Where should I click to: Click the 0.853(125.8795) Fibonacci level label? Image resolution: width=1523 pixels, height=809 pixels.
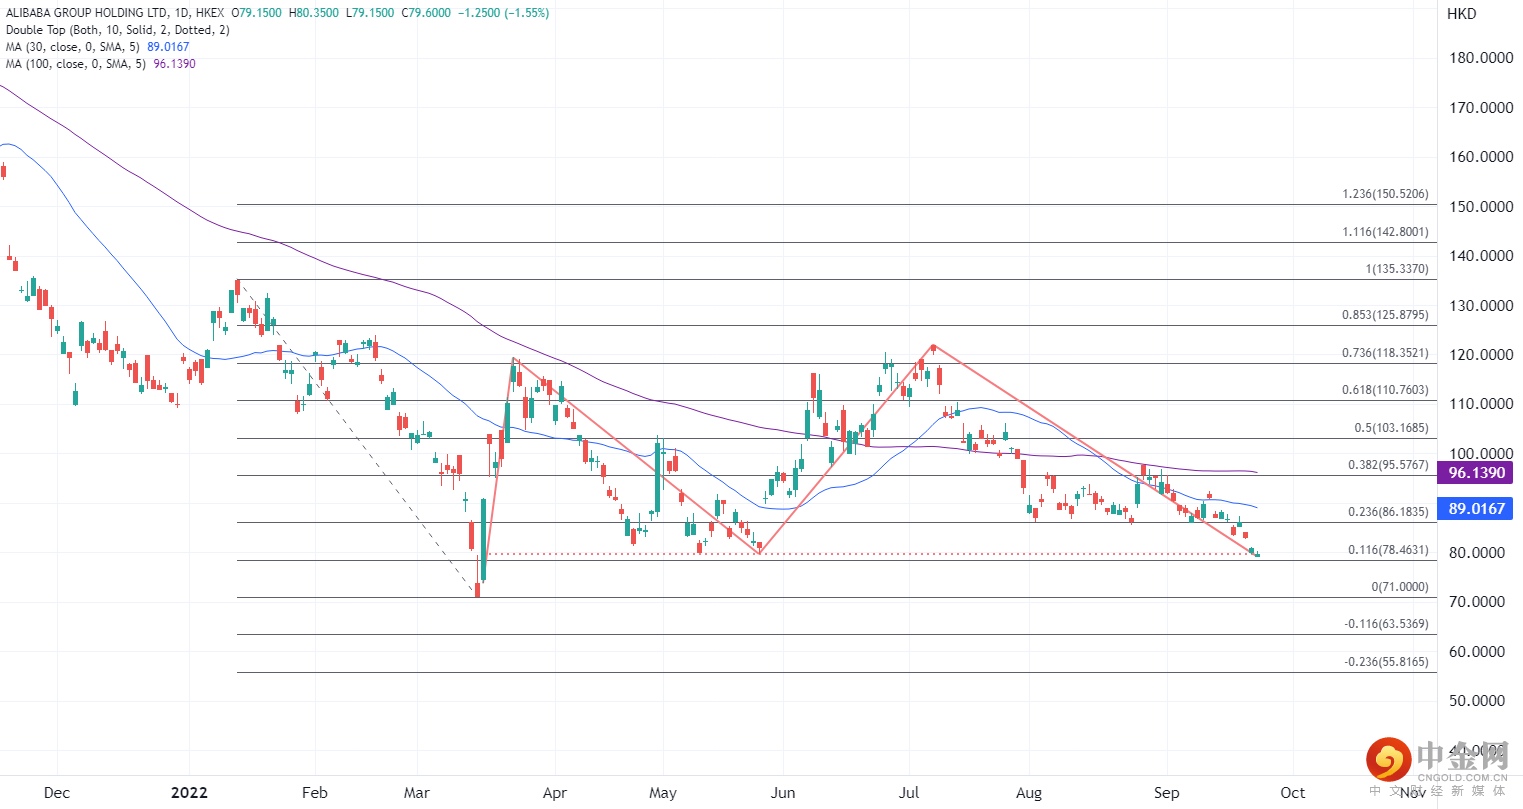click(x=1385, y=315)
